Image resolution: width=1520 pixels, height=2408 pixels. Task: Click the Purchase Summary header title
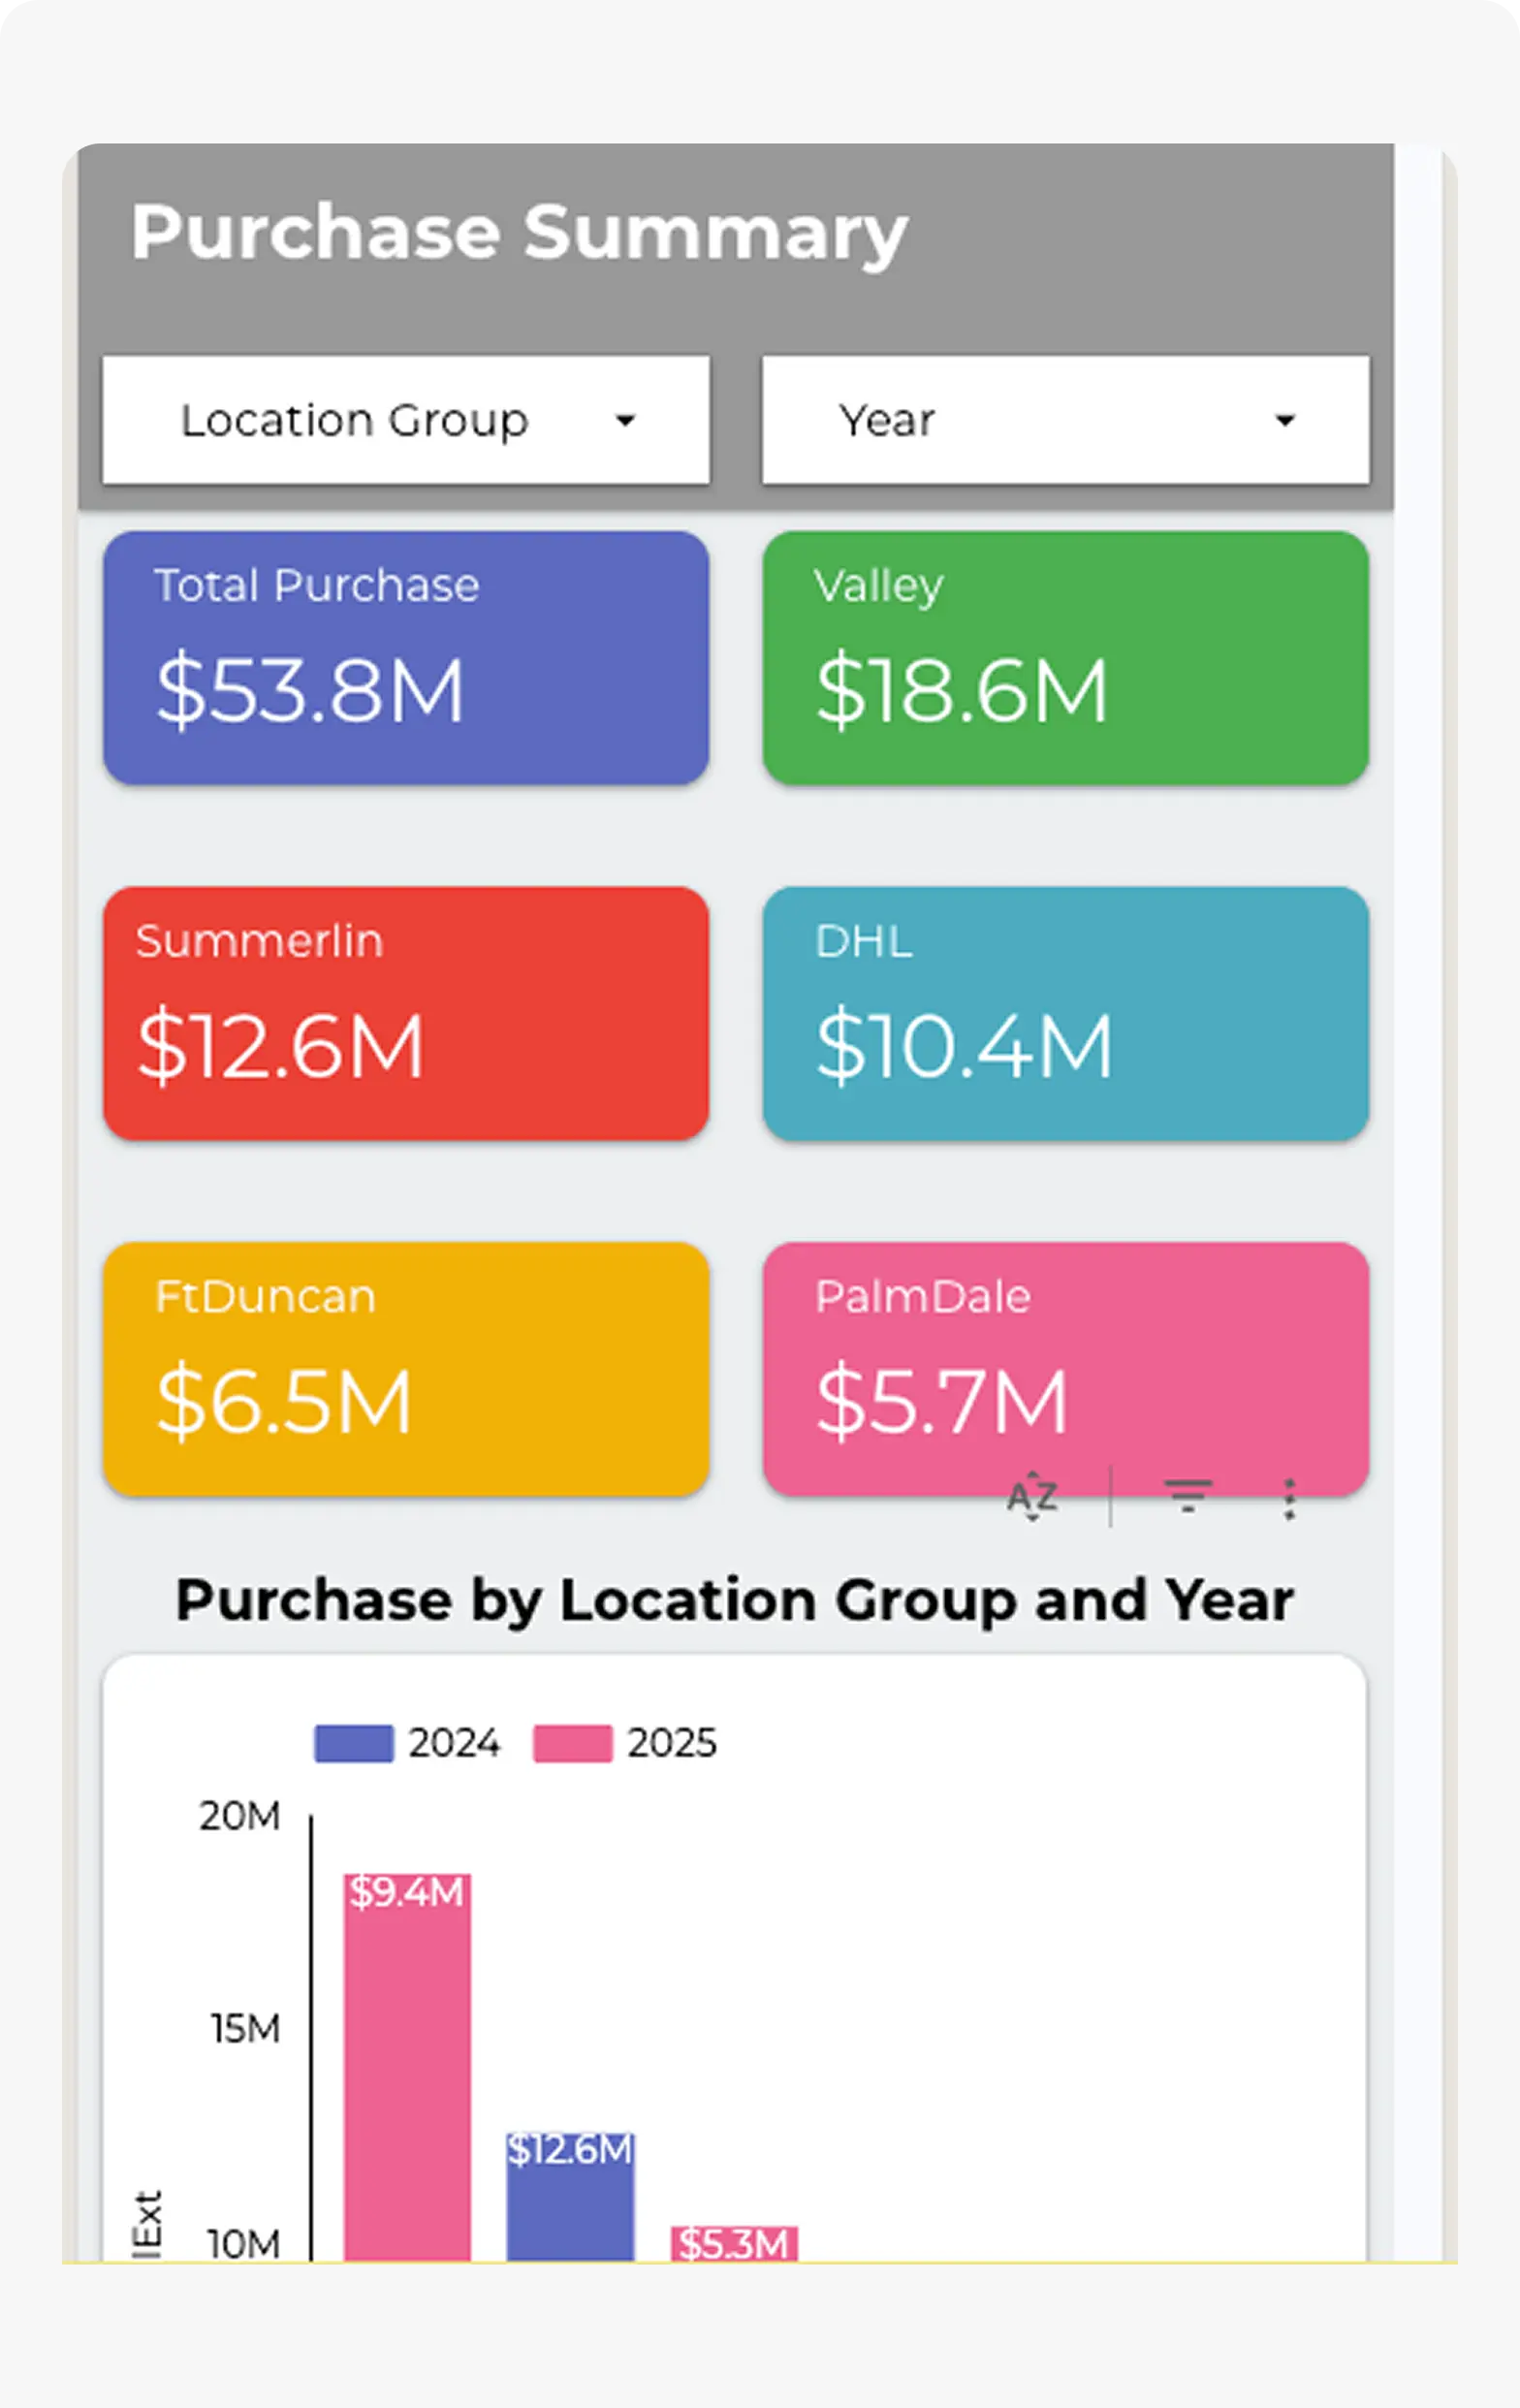(x=519, y=232)
